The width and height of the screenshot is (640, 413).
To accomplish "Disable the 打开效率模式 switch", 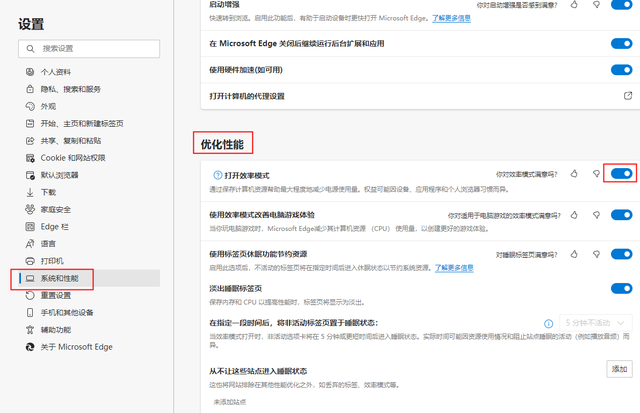I will click(x=622, y=173).
